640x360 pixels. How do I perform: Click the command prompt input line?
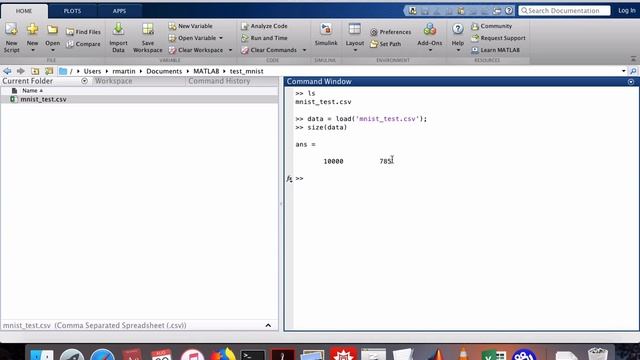465,178
